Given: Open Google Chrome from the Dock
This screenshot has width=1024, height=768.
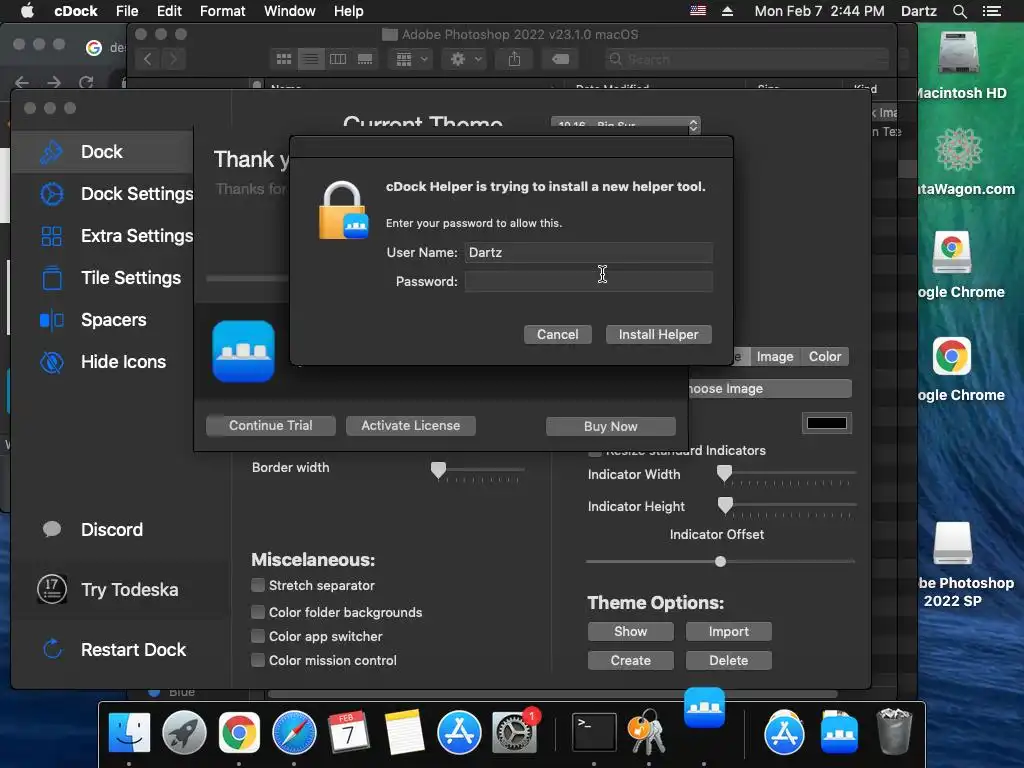Looking at the screenshot, I should coord(239,732).
